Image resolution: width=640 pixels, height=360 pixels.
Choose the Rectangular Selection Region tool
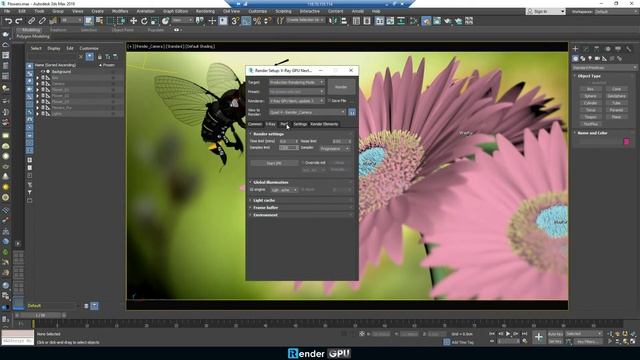[110, 21]
